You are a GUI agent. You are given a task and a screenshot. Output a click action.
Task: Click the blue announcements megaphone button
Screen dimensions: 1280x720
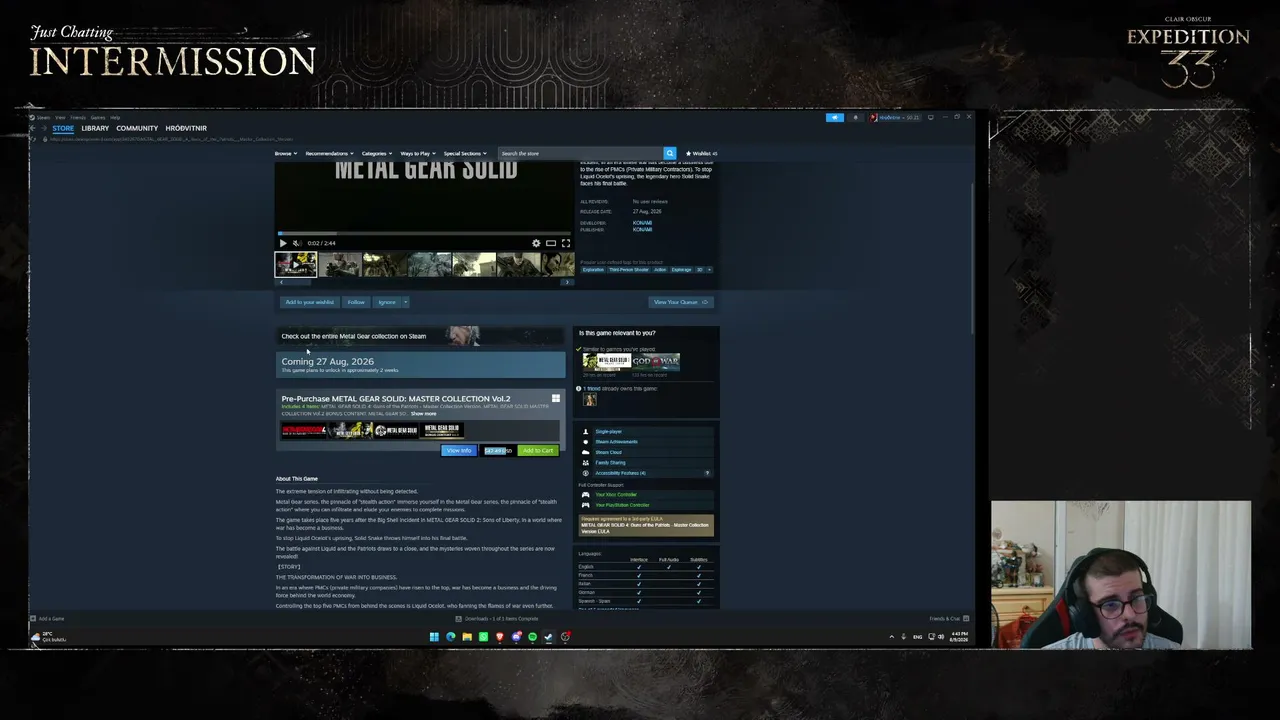pos(835,117)
